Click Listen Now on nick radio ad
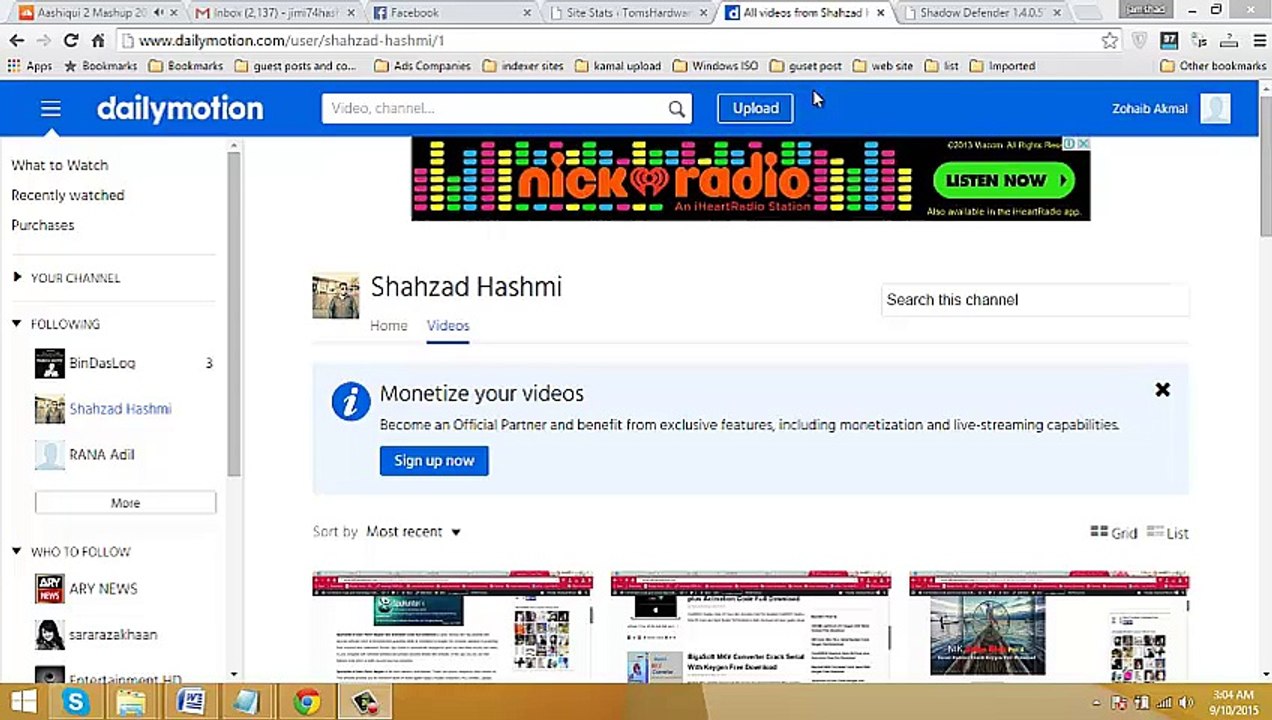The height and width of the screenshot is (720, 1272). click(1003, 181)
